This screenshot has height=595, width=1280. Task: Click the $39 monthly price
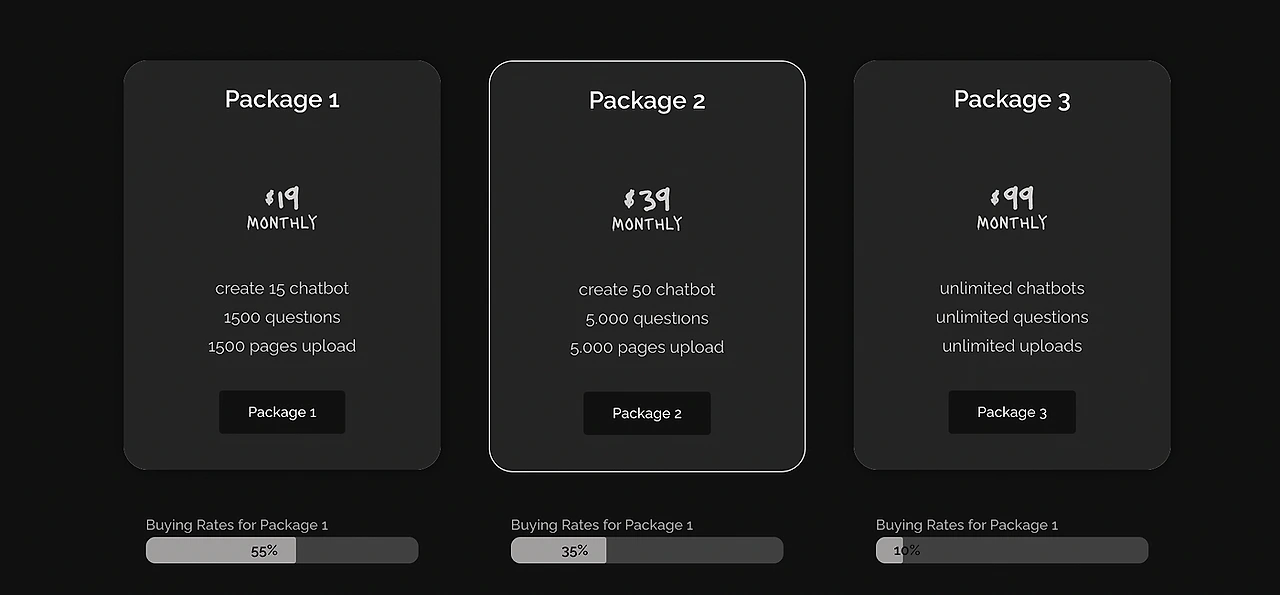point(647,209)
